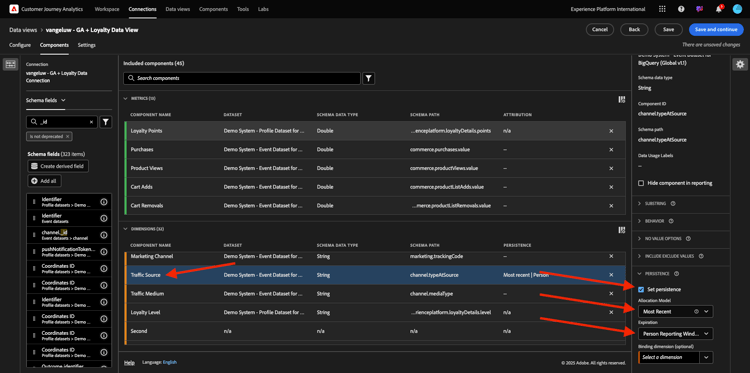The image size is (750, 373).
Task: Remove the Is not deprecated filter tag
Action: click(x=67, y=136)
